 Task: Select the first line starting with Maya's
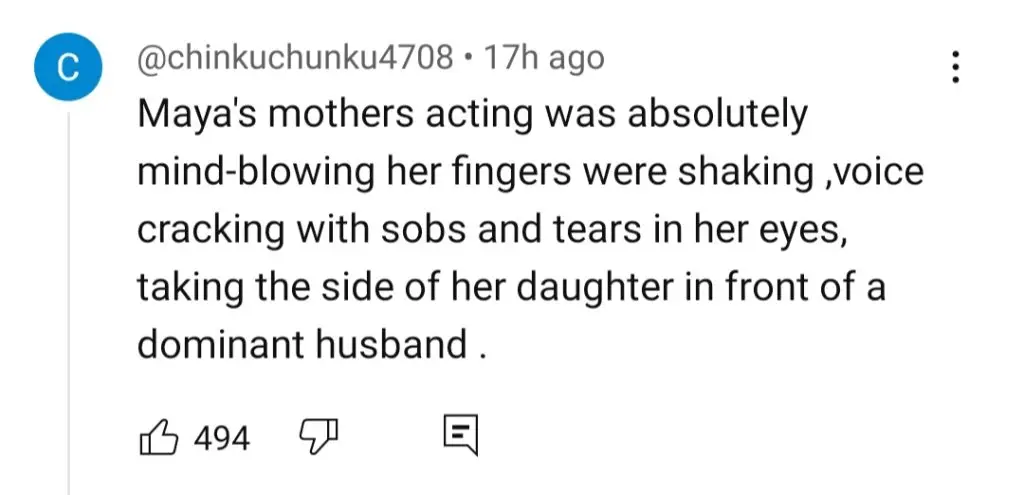tap(473, 115)
